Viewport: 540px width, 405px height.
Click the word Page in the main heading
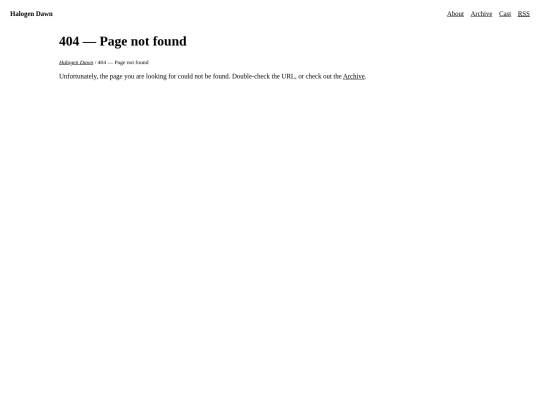click(113, 41)
